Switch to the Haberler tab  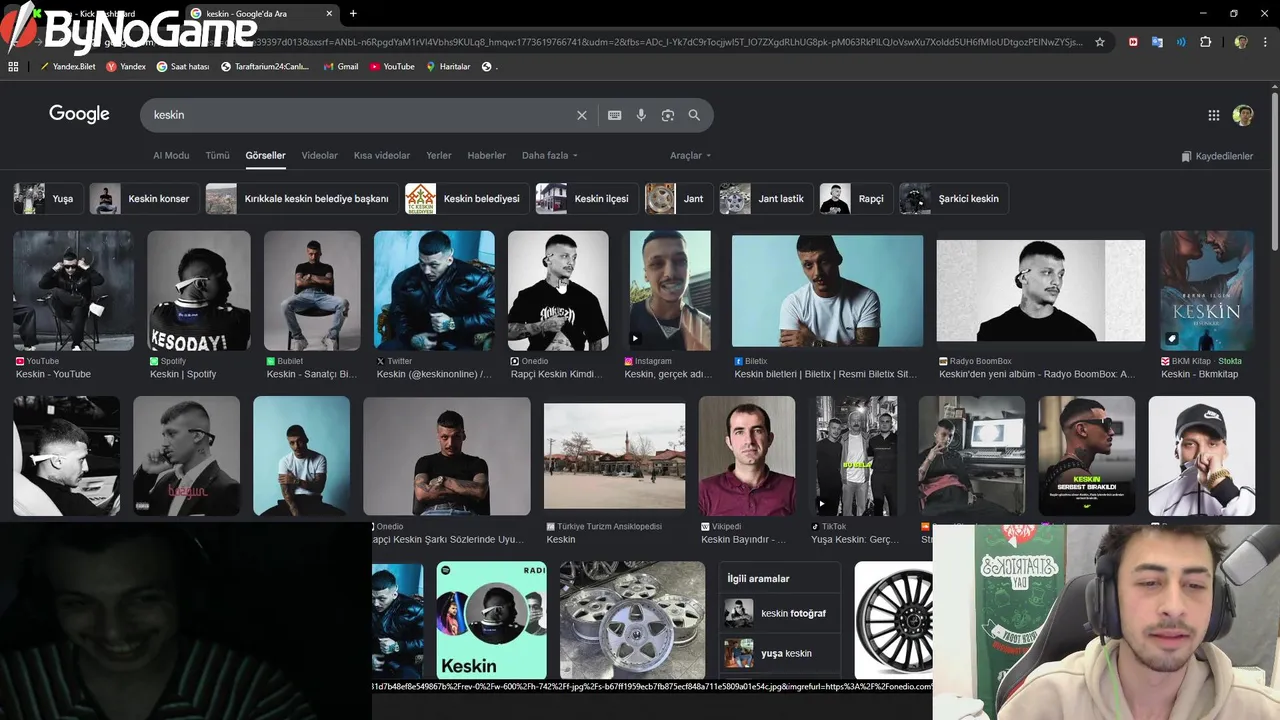click(x=487, y=155)
